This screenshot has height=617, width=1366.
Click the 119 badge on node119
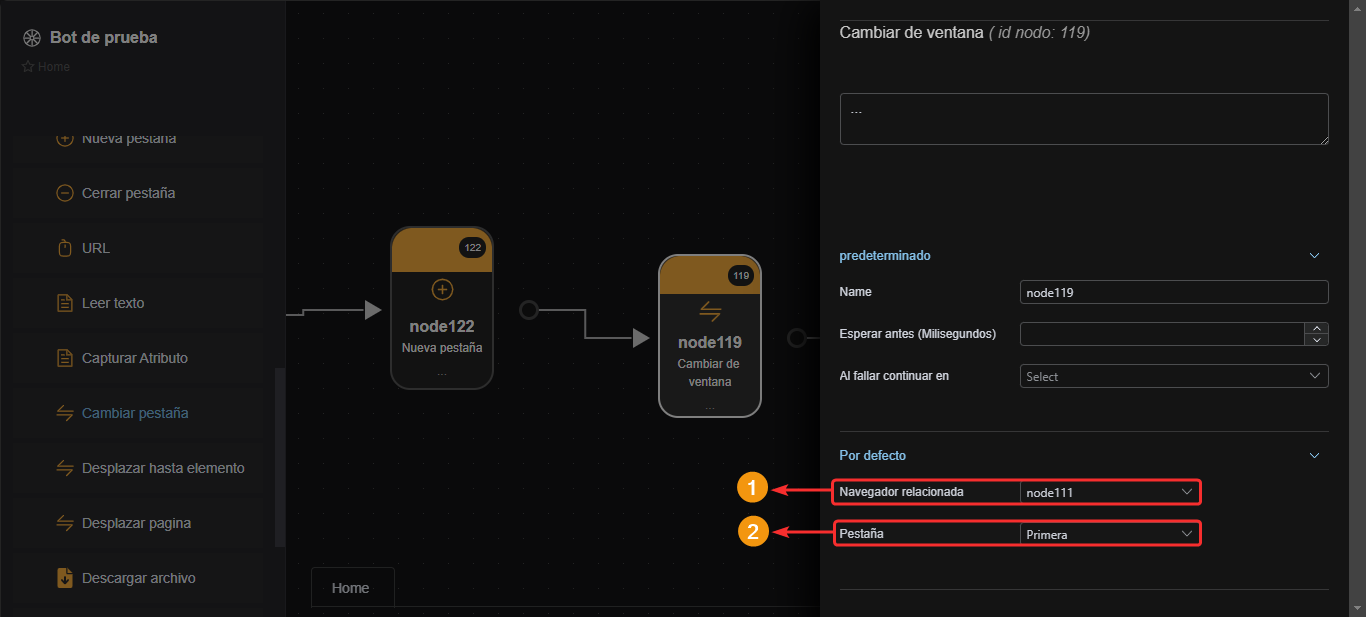coord(741,275)
